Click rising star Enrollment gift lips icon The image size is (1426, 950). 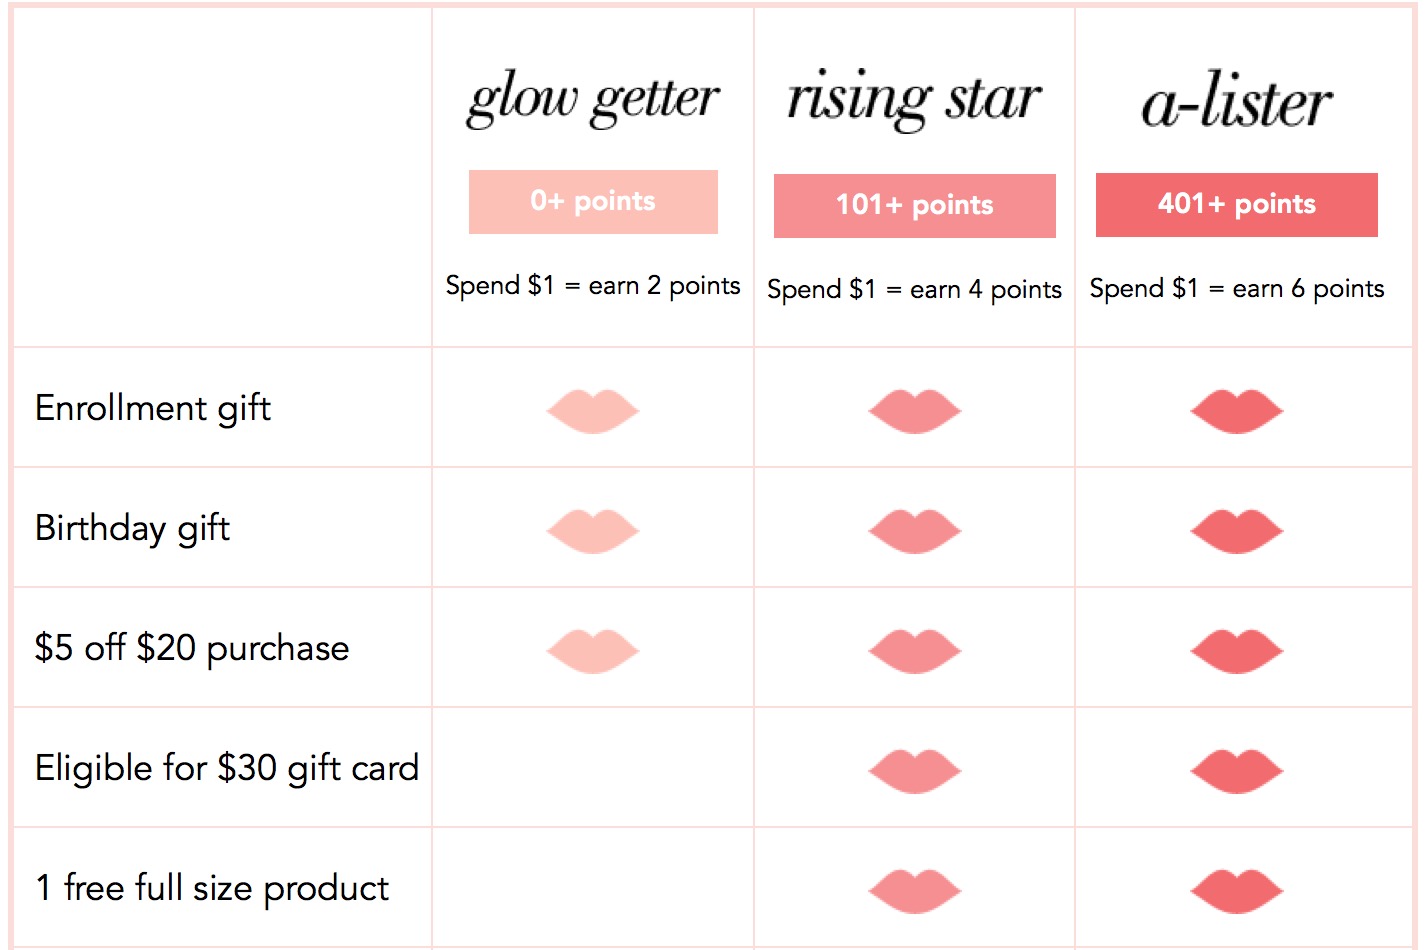(915, 410)
